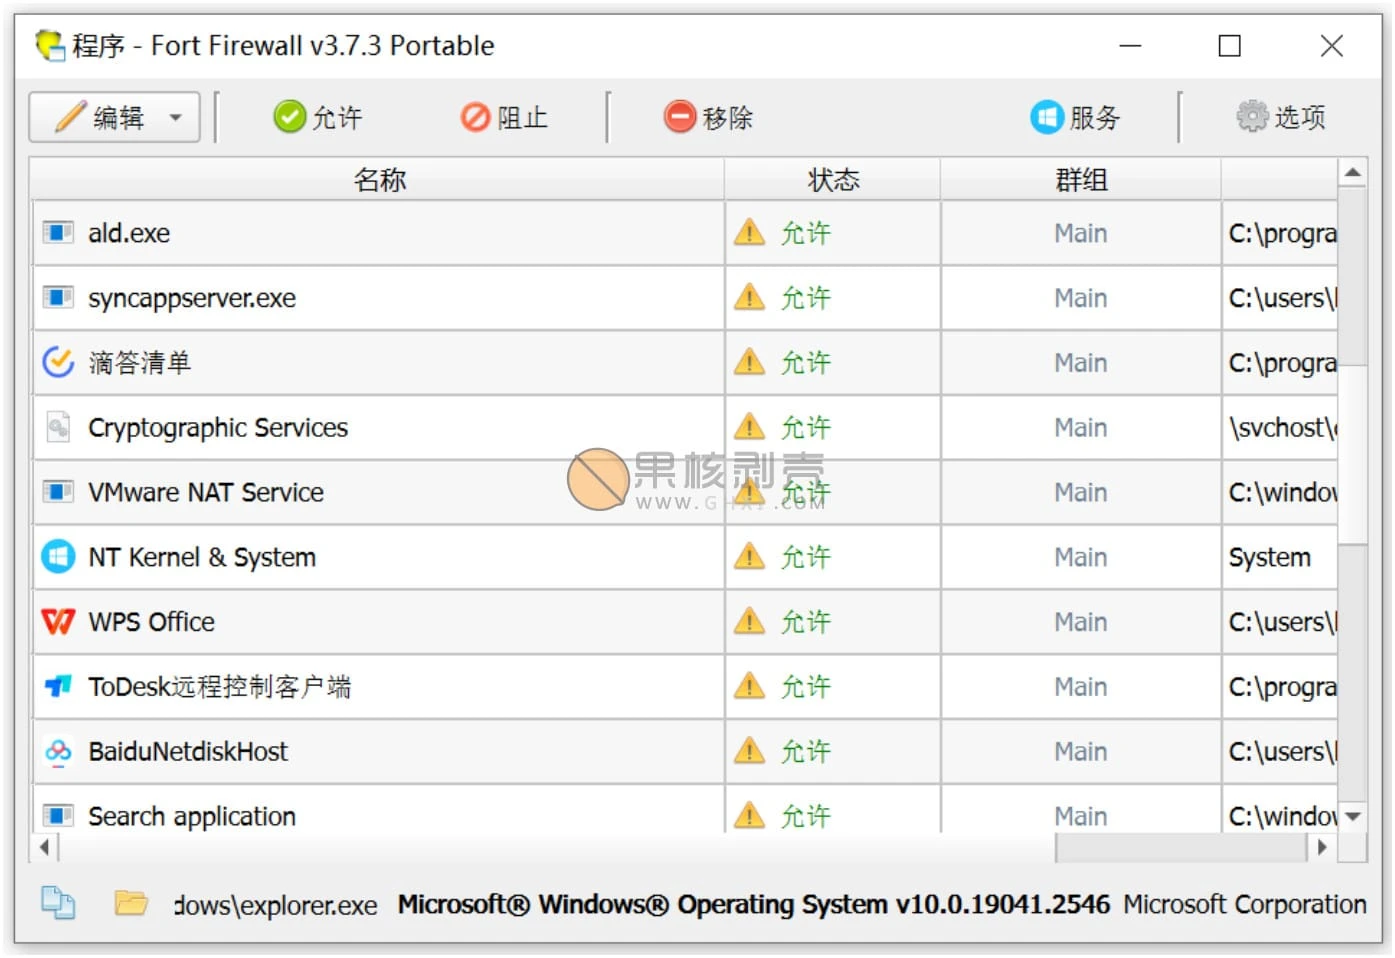Click the warning icon in the 滴答清单 row
Screen dimensions: 1395x958
point(749,362)
